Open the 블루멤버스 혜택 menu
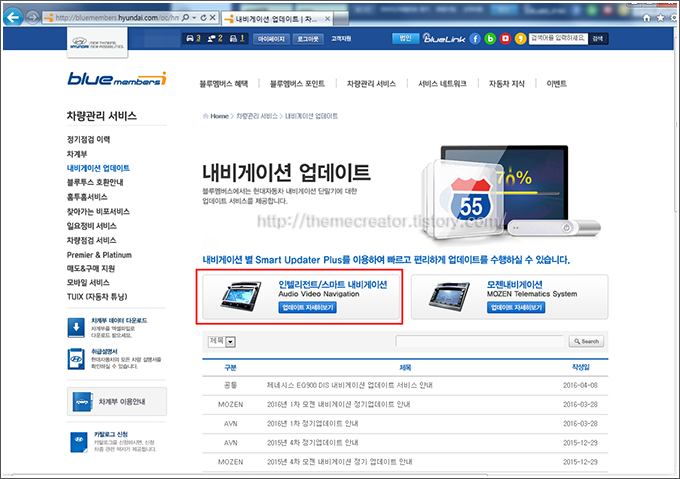This screenshot has height=479, width=680. coord(223,84)
